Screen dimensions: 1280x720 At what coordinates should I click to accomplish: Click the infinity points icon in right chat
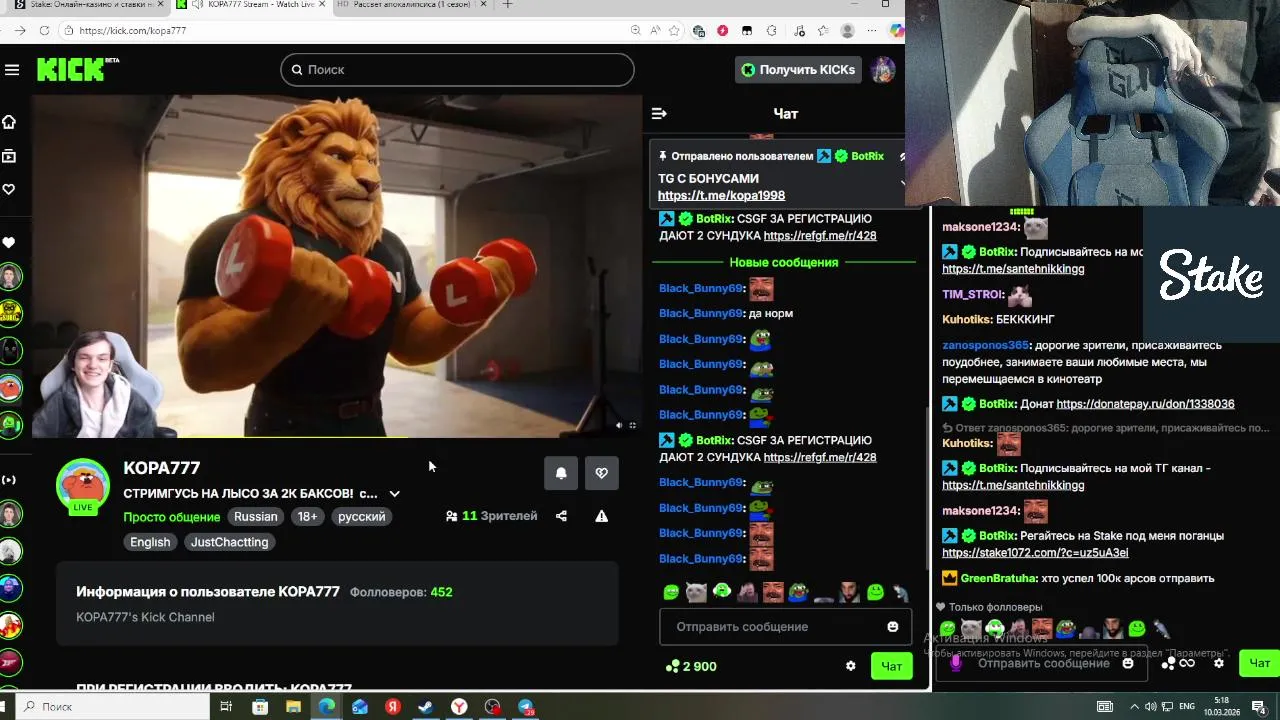click(1186, 663)
